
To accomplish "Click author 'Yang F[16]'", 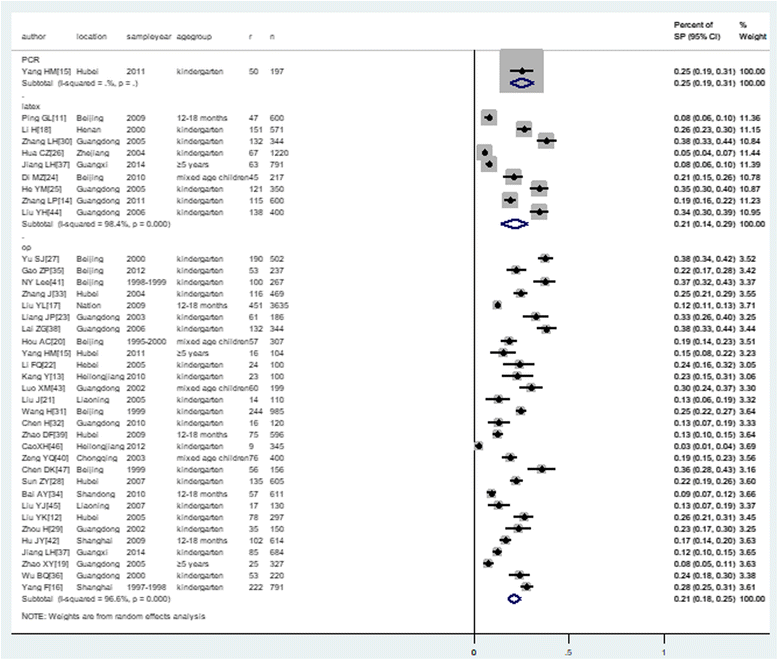I will [x=42, y=588].
